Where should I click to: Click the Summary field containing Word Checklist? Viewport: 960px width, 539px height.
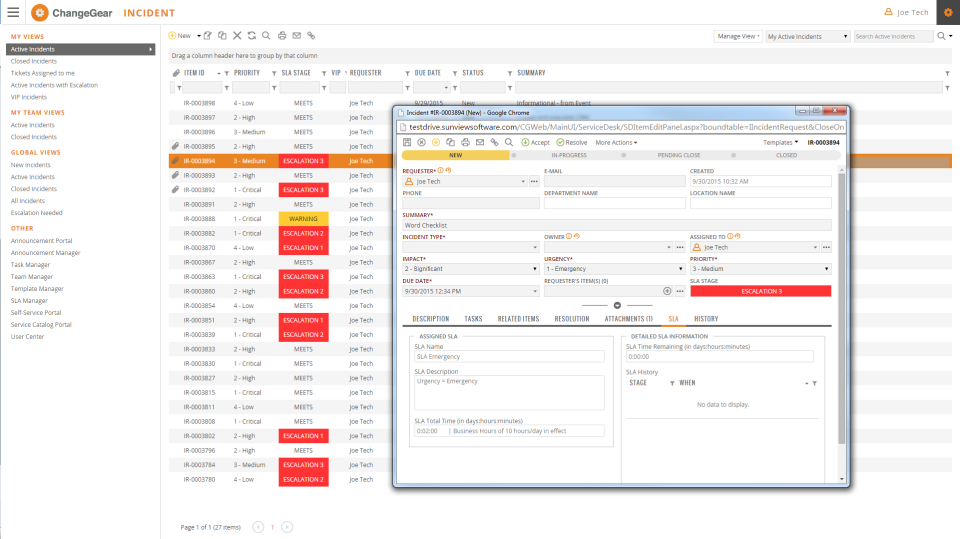coord(617,225)
